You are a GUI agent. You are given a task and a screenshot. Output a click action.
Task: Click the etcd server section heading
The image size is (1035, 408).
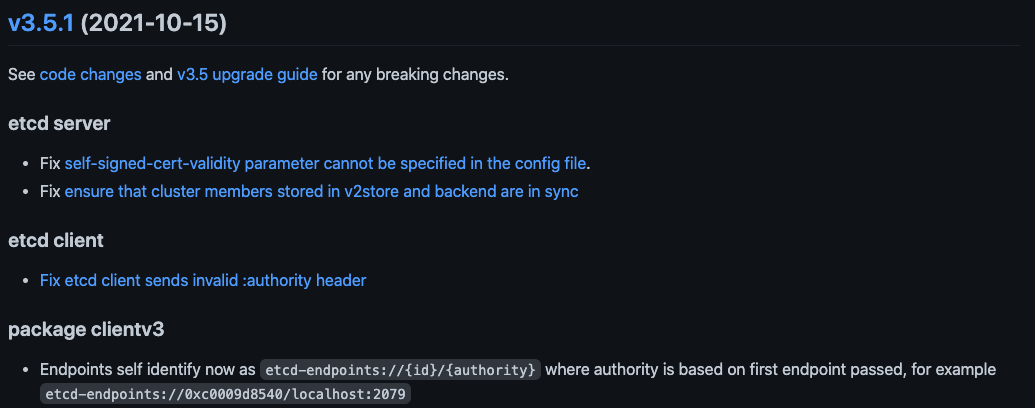coord(59,124)
